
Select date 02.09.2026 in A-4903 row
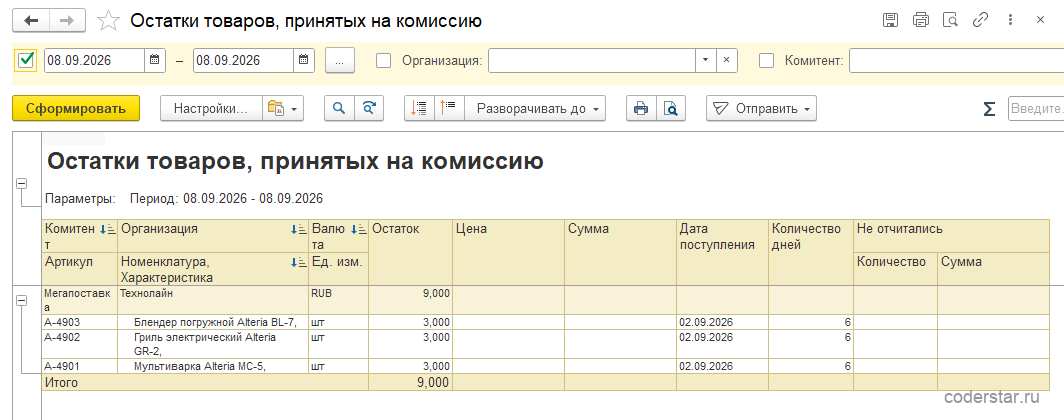[722, 322]
